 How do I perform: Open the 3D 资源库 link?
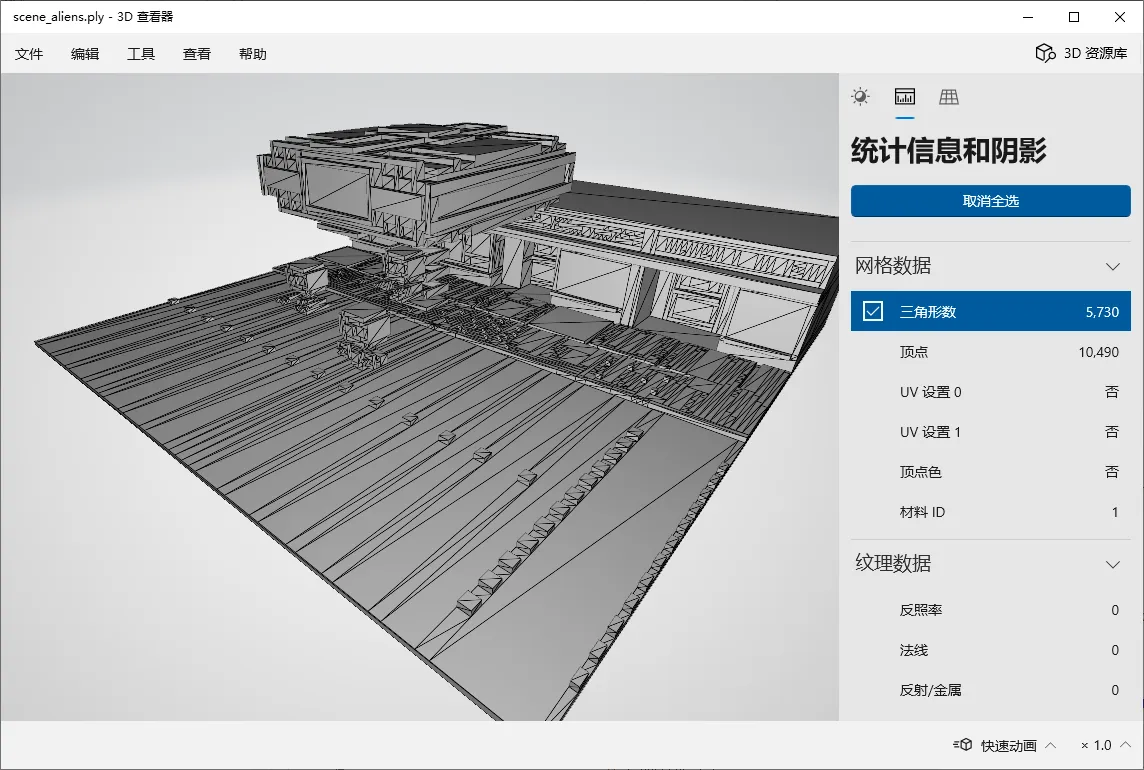(1094, 54)
